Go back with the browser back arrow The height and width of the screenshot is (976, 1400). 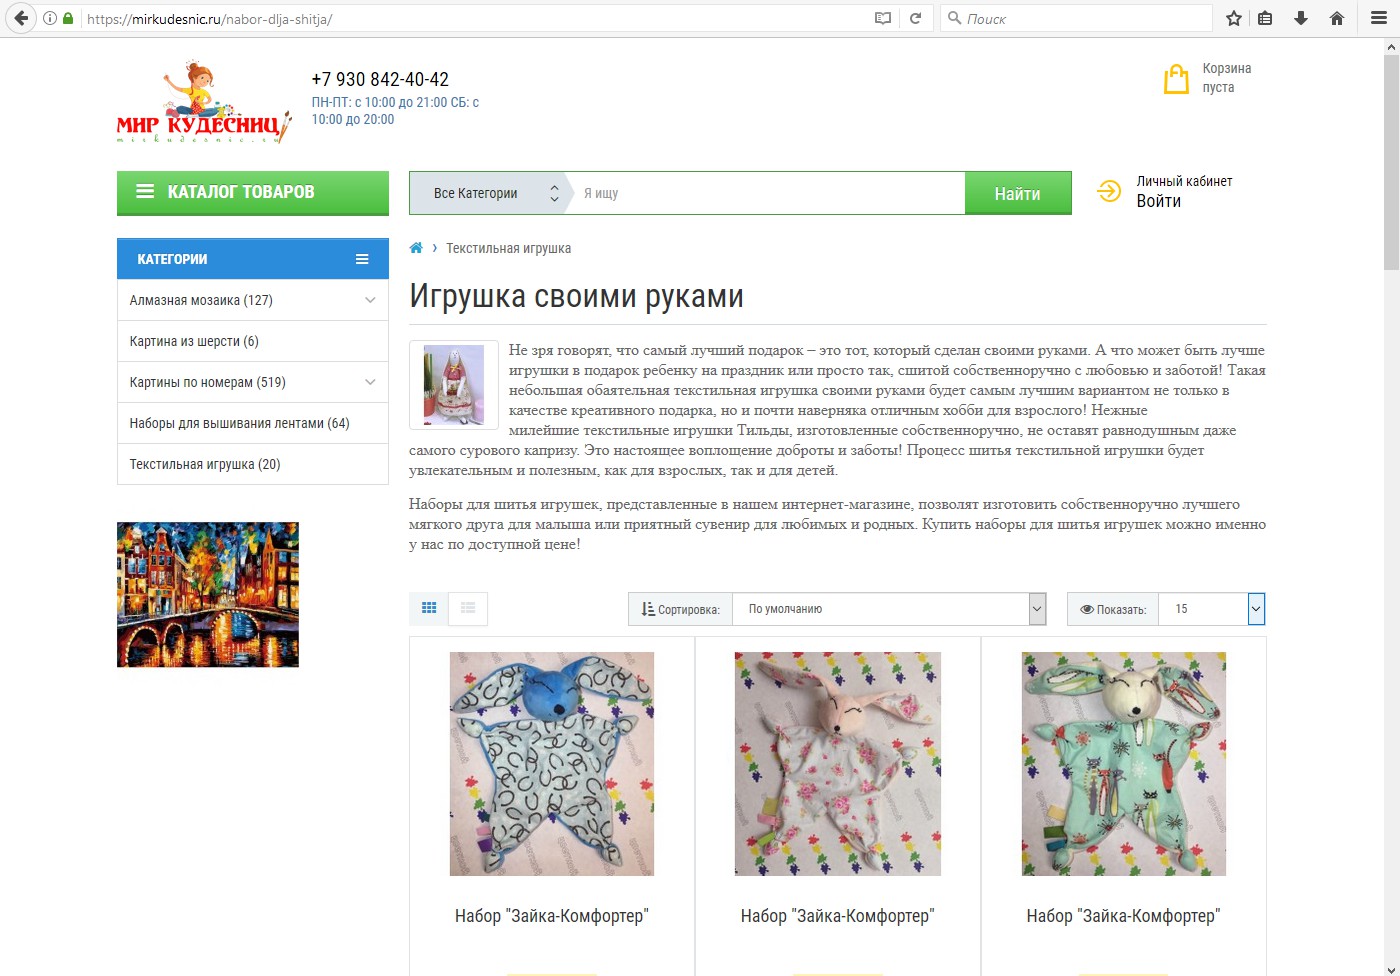pyautogui.click(x=21, y=18)
